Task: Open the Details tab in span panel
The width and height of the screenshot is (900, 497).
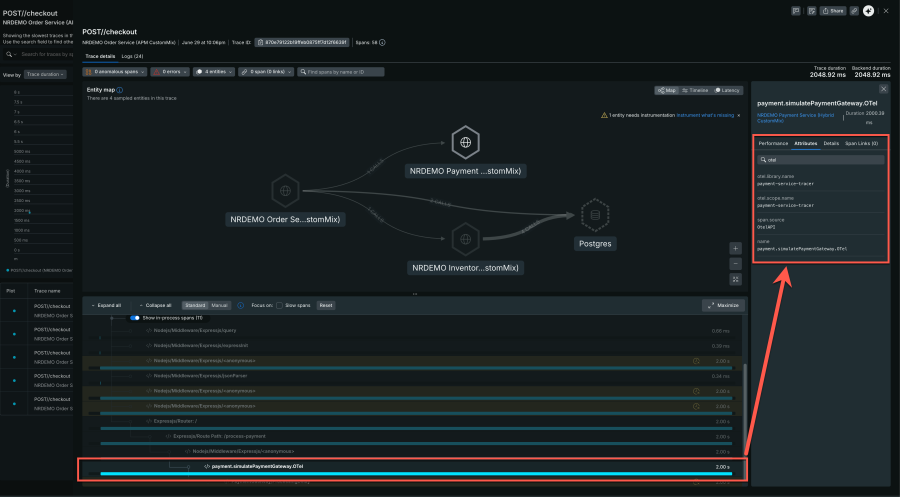Action: click(831, 143)
